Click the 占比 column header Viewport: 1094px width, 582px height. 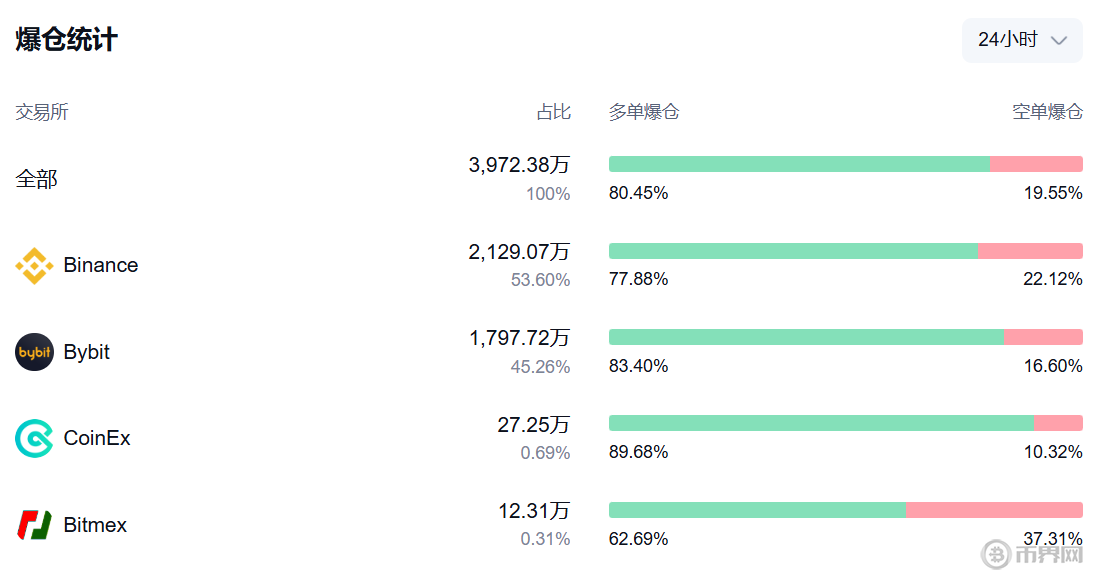553,112
